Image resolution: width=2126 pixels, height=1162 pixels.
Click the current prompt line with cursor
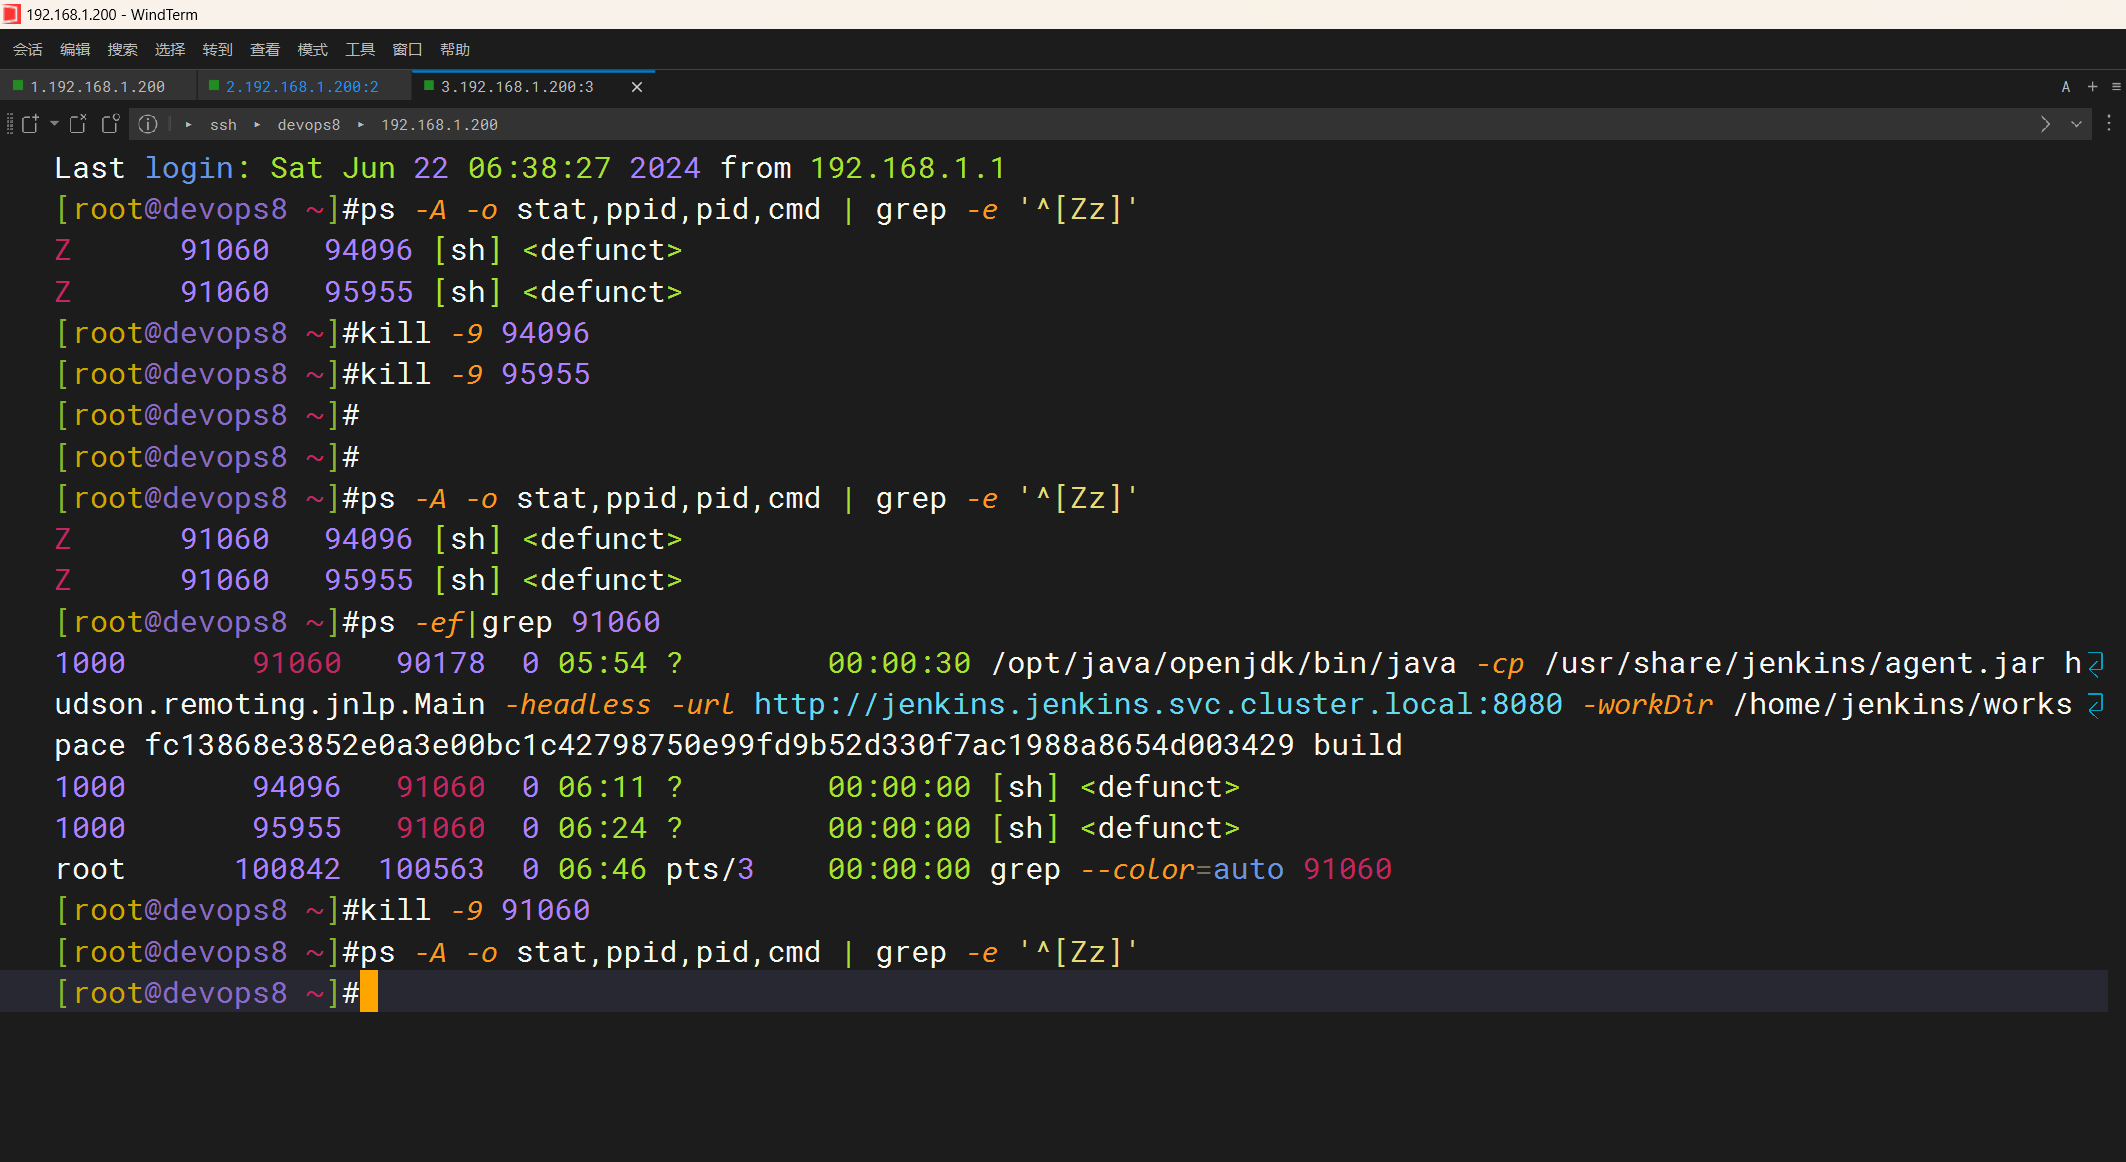[1054, 992]
